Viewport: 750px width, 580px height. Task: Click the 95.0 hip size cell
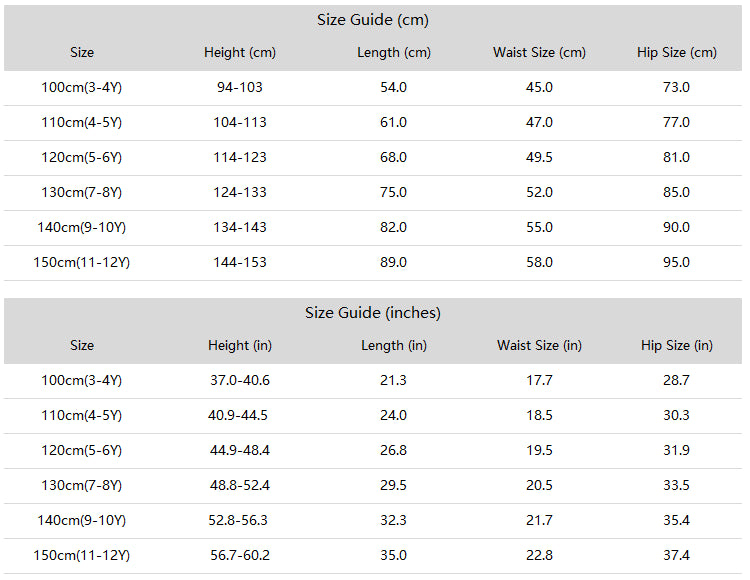tap(676, 263)
